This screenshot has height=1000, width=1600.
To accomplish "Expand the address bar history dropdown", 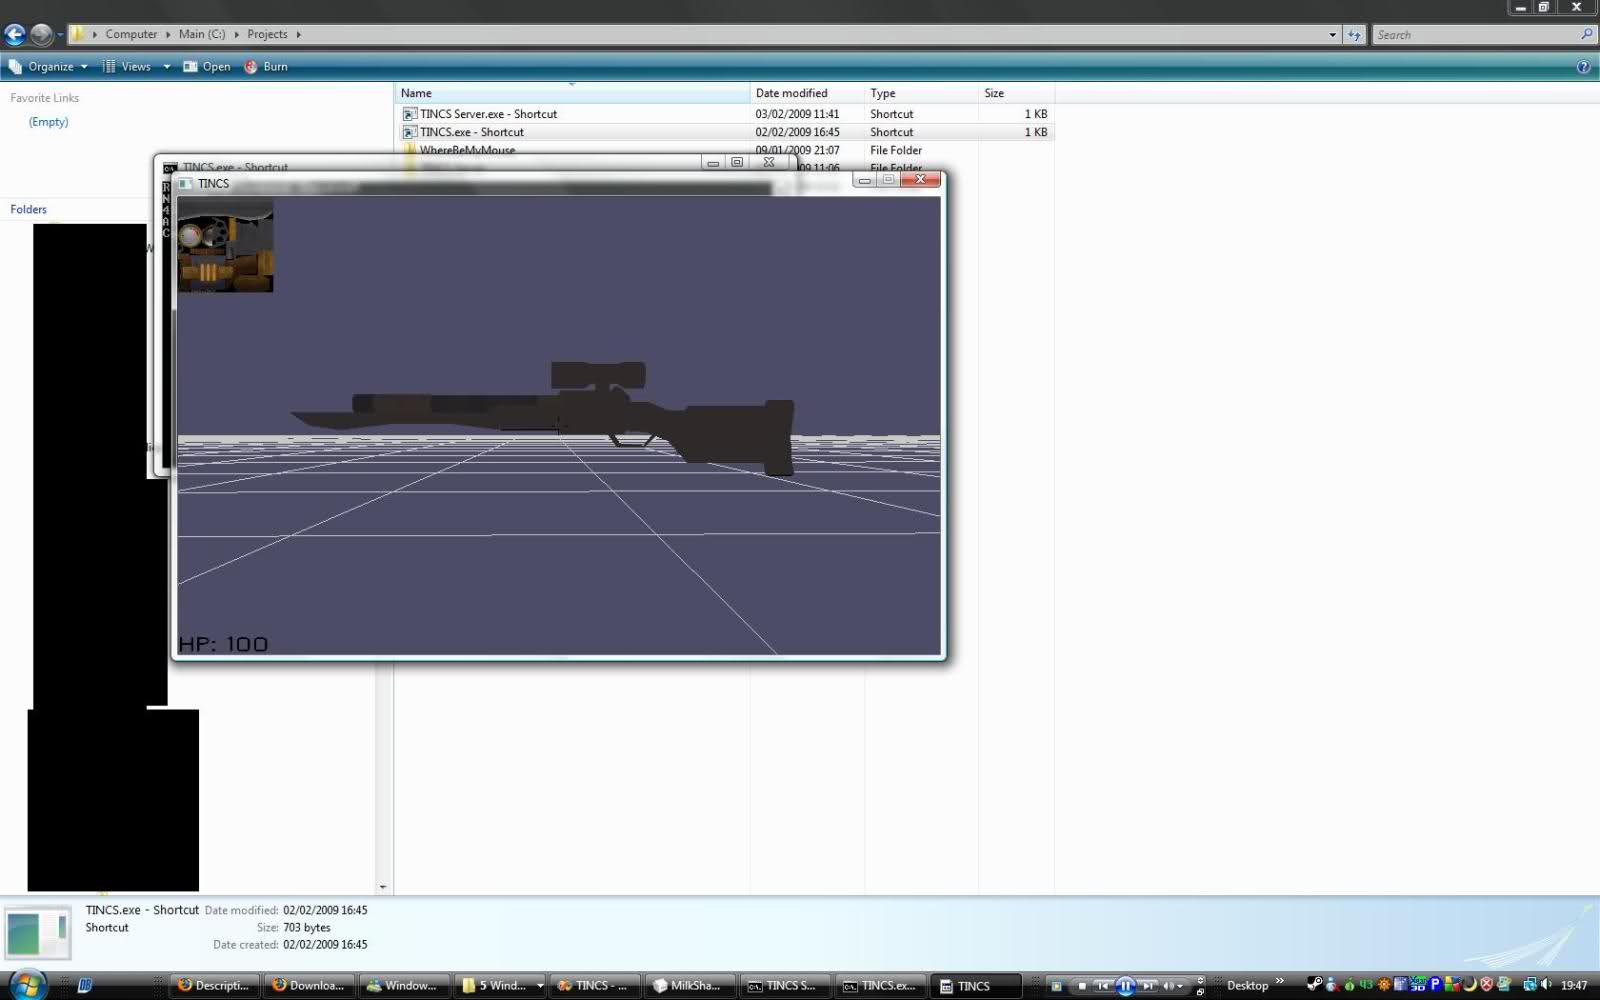I will tap(1332, 35).
